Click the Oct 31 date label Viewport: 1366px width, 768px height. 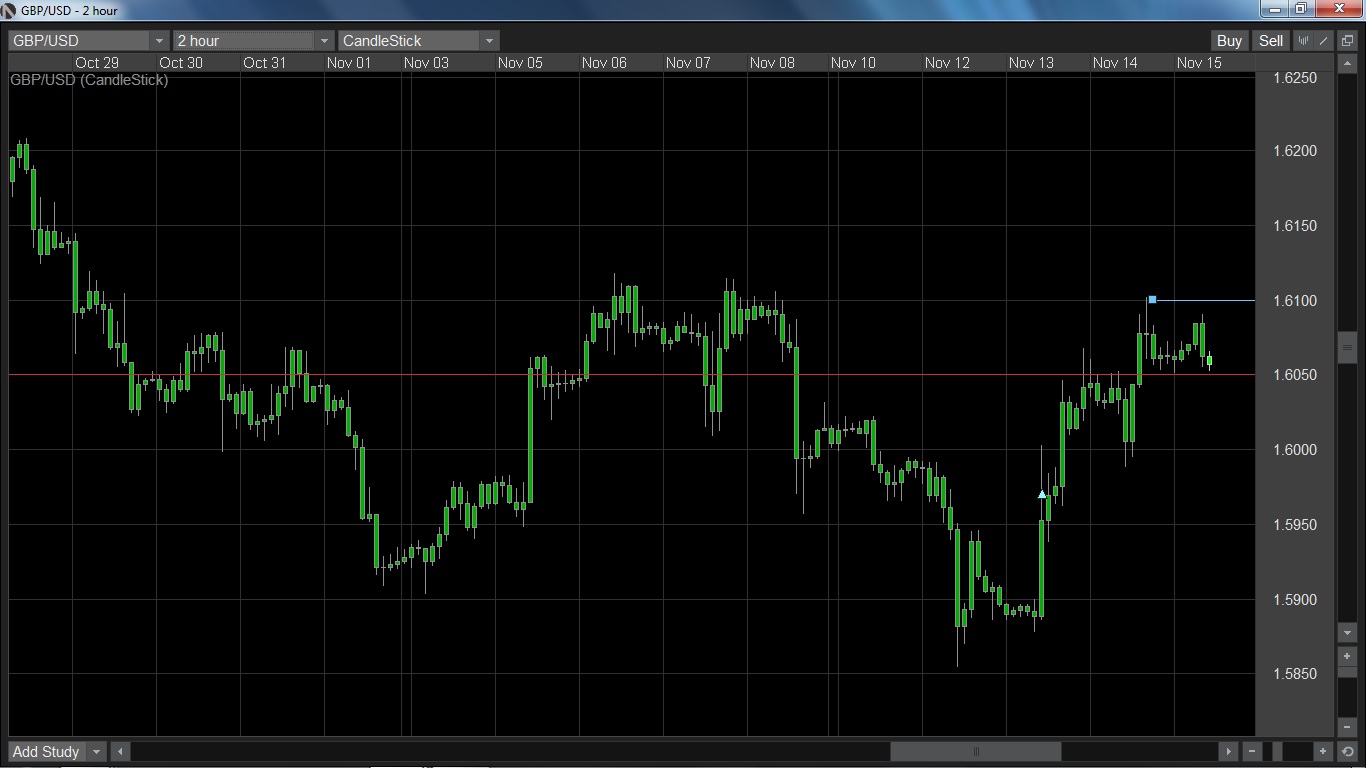coord(265,62)
